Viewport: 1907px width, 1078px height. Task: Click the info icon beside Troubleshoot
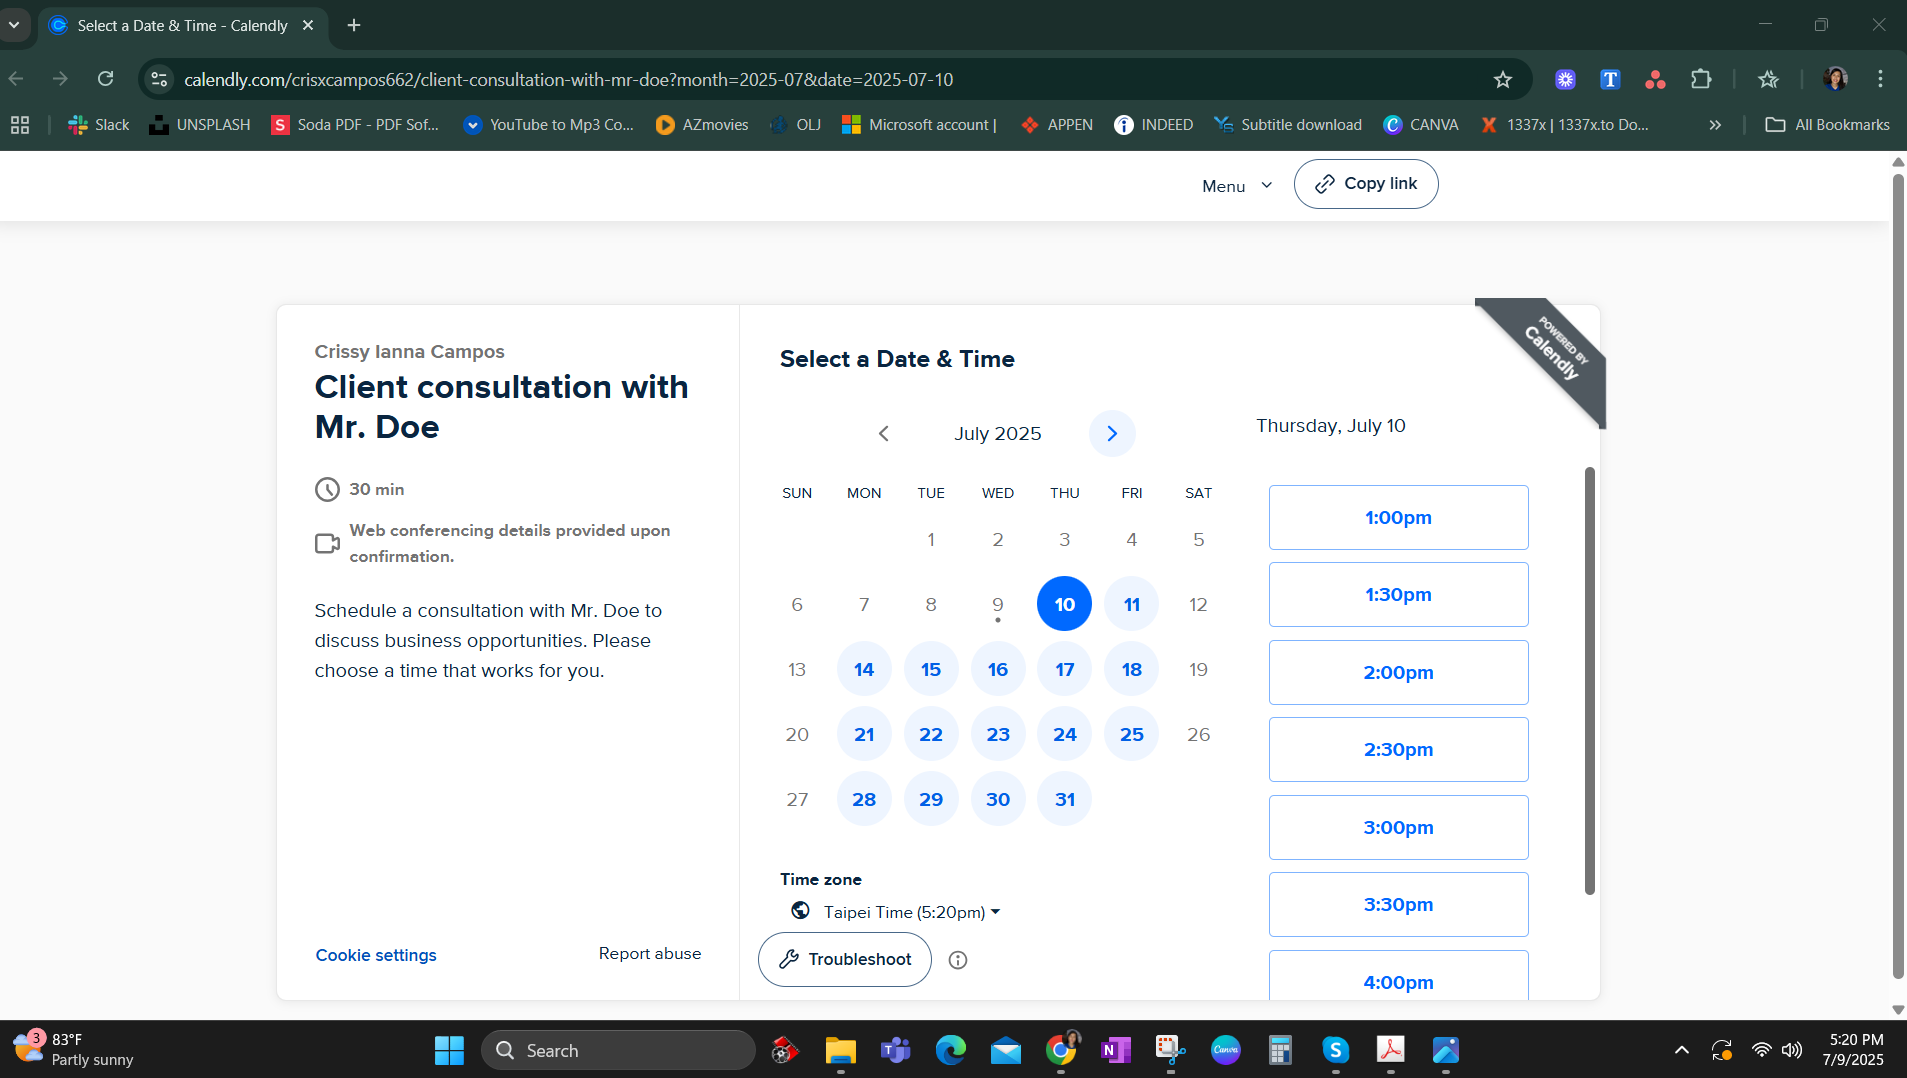957,960
